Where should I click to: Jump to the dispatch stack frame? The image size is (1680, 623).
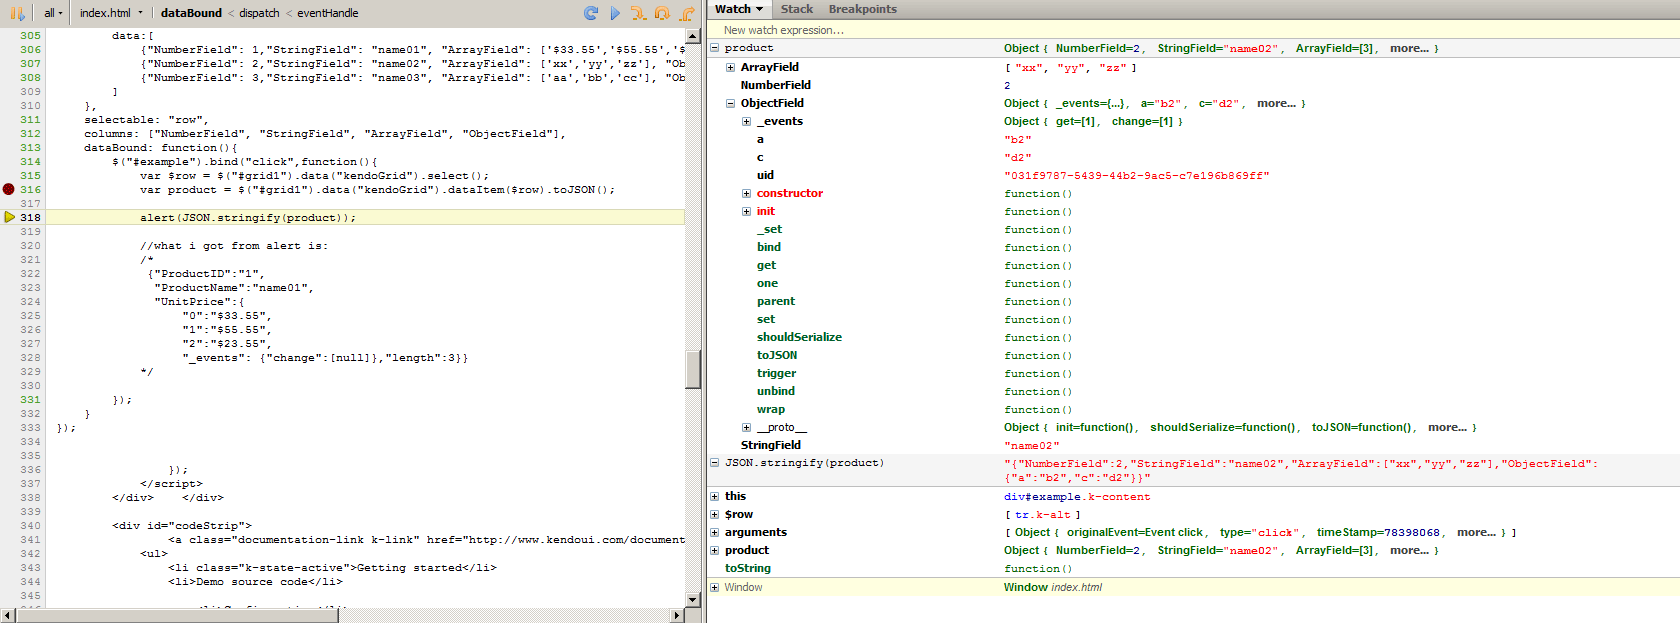pos(259,13)
